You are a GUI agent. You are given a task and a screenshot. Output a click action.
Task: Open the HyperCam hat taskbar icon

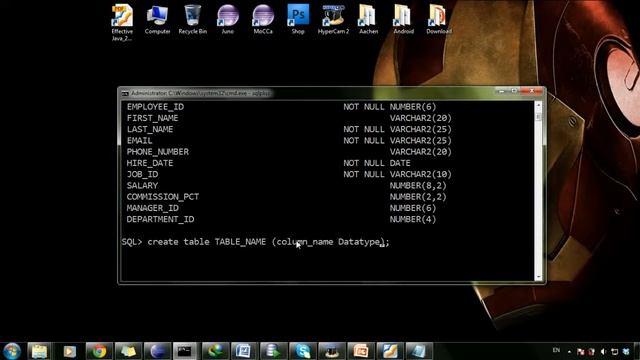pos(331,351)
